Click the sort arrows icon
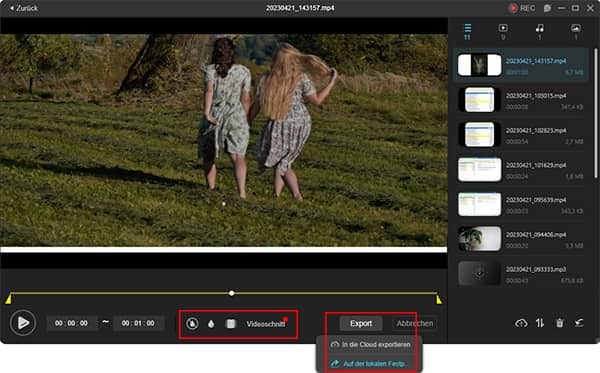The image size is (600, 373). pyautogui.click(x=540, y=323)
